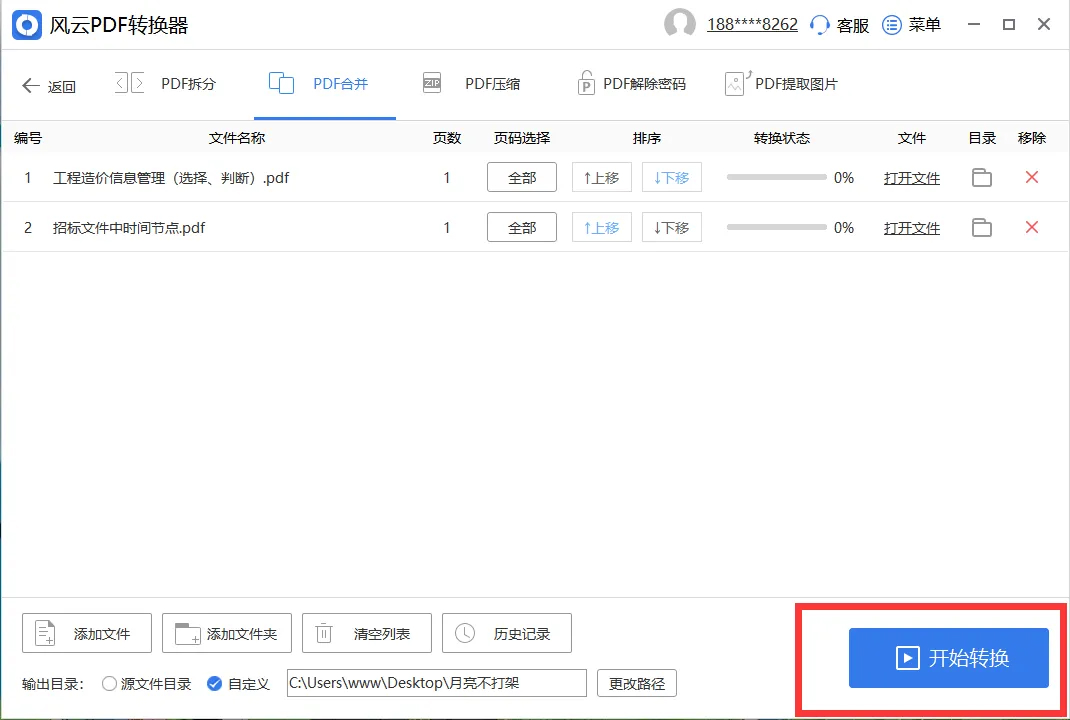The image size is (1070, 720).
Task: Move 招标文件中时间节点.pdf up with 上移
Action: [601, 227]
